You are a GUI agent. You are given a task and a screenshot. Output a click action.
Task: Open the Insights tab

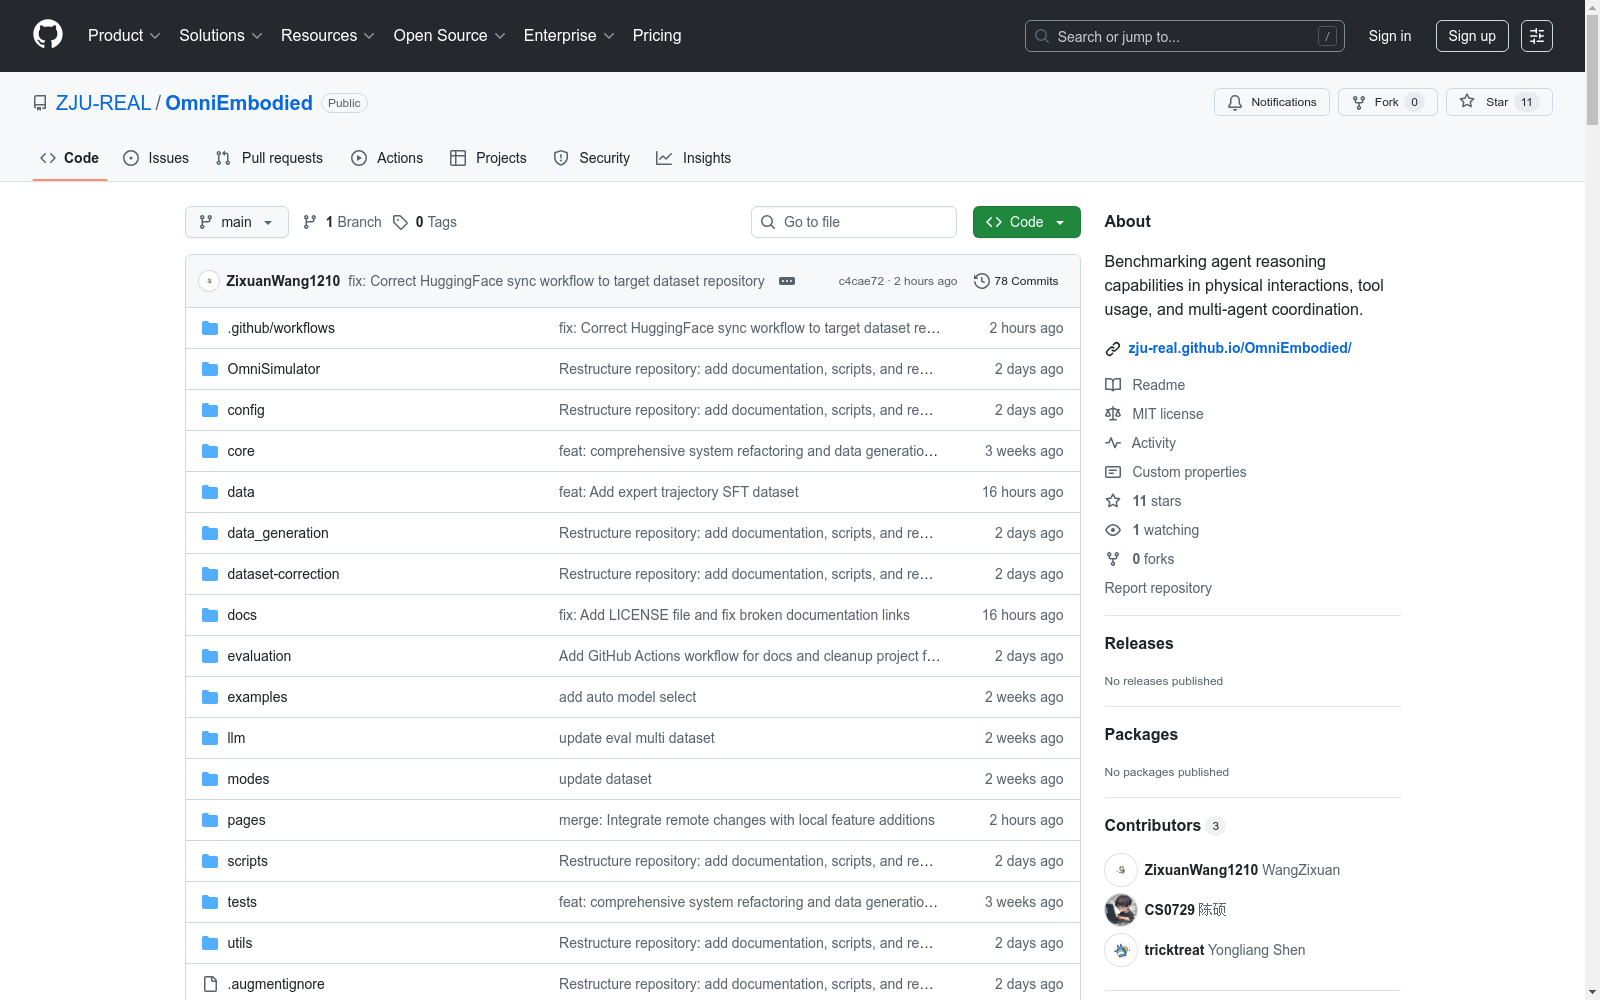tap(694, 158)
